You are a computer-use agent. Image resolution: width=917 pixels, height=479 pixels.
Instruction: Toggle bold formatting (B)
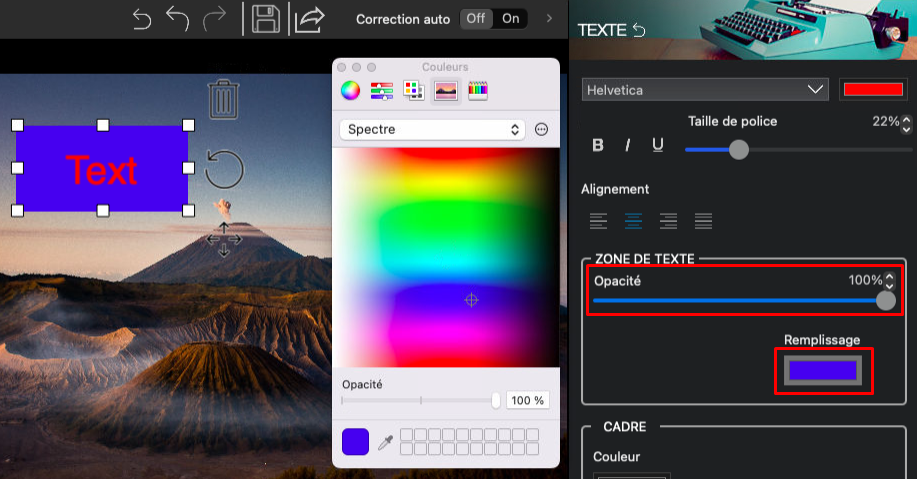[x=598, y=145]
